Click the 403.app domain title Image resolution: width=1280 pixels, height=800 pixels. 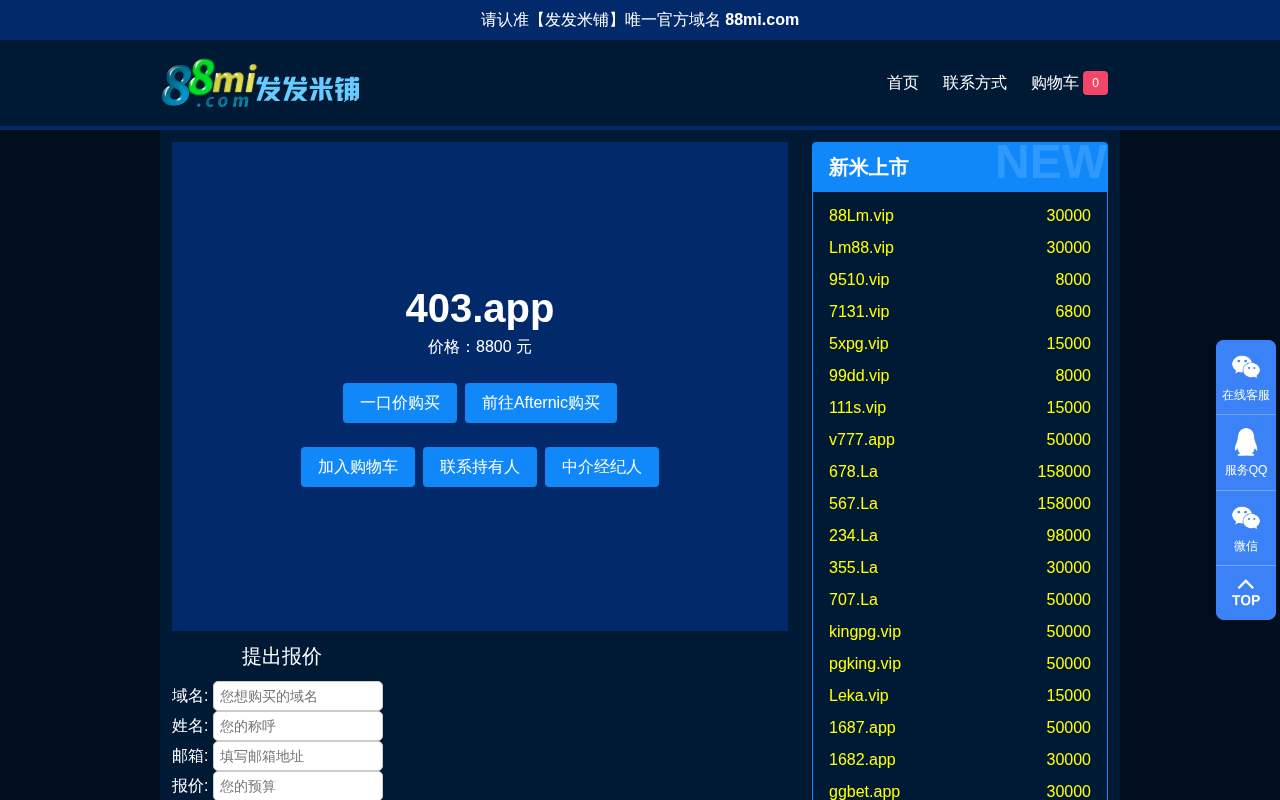(480, 308)
